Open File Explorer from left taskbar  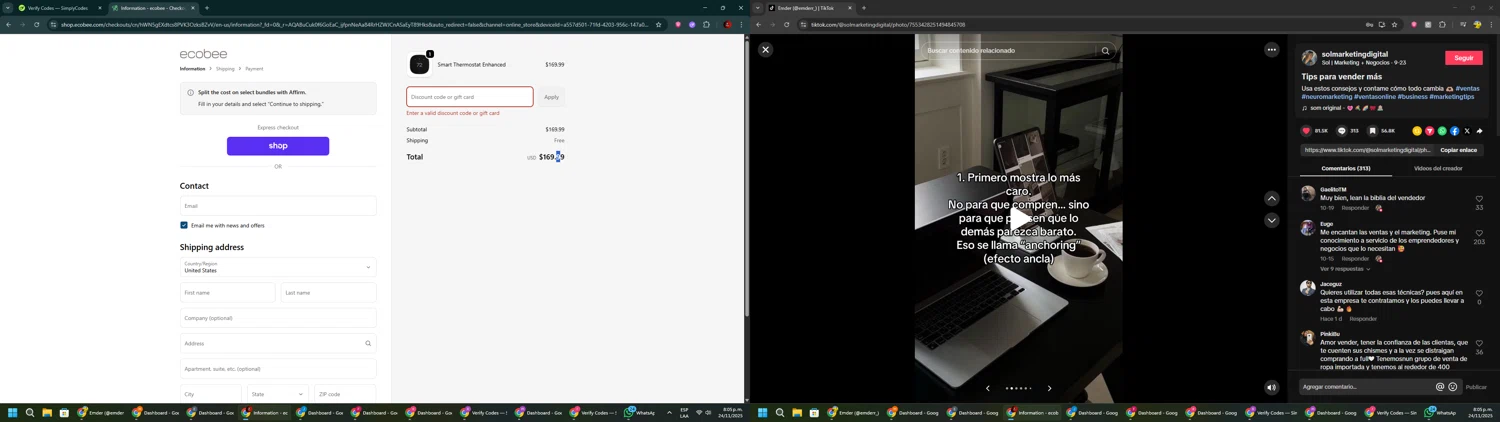(47, 413)
